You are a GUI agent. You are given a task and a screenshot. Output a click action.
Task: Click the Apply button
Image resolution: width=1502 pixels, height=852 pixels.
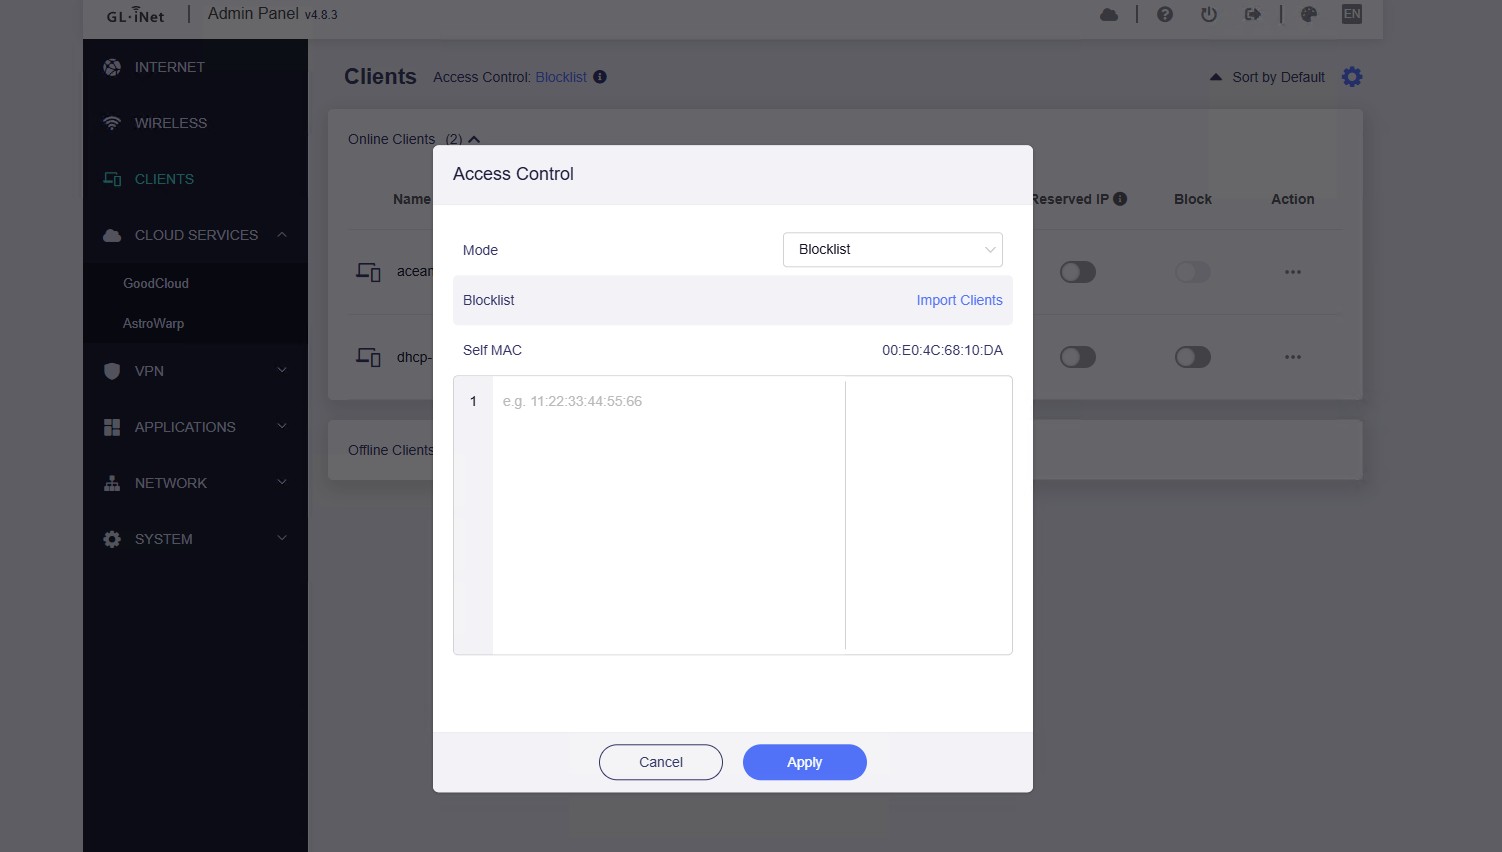coord(805,762)
